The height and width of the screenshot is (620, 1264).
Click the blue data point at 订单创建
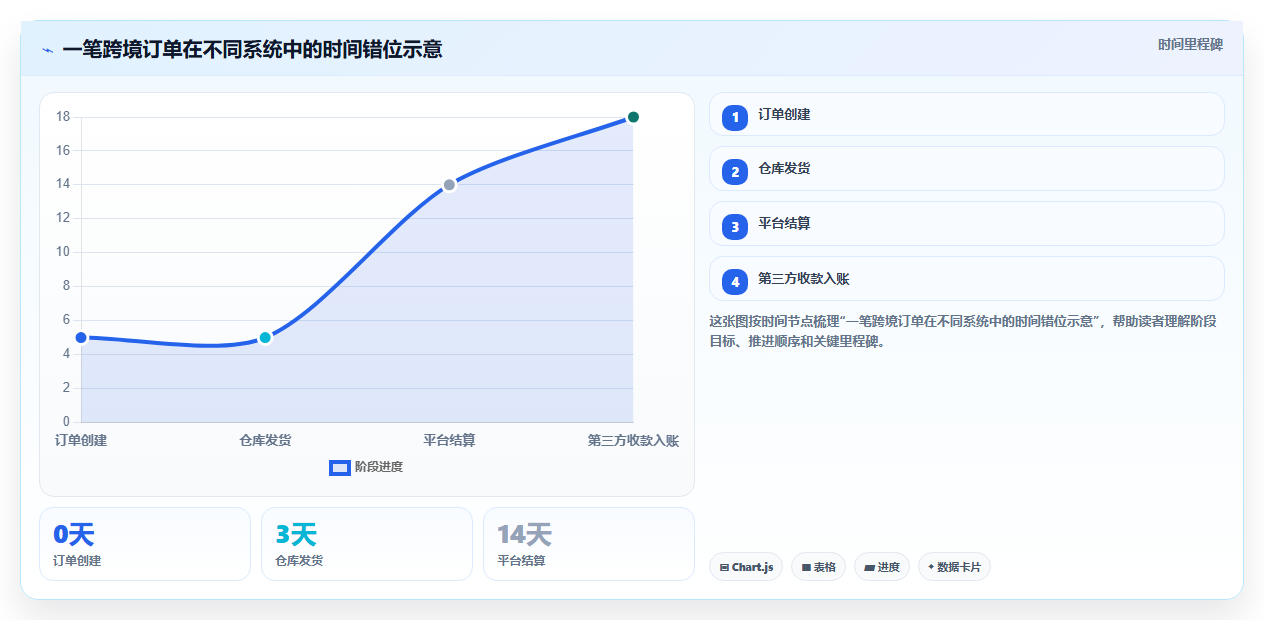(x=81, y=338)
